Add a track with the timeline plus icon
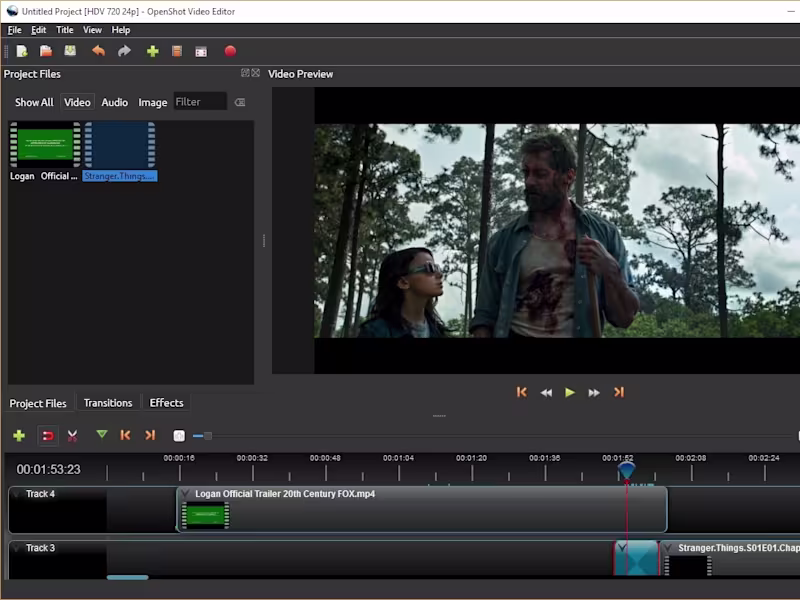 [x=18, y=436]
